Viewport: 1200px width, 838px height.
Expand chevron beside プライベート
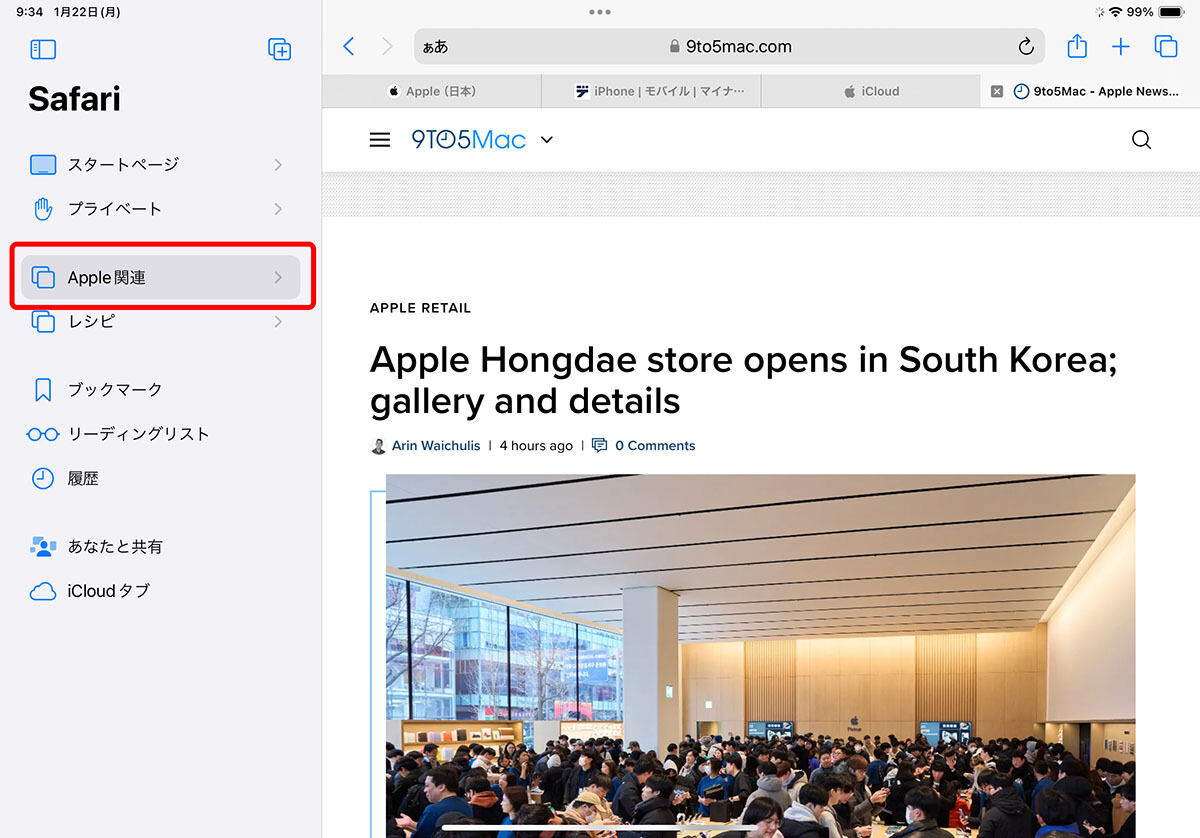(278, 209)
